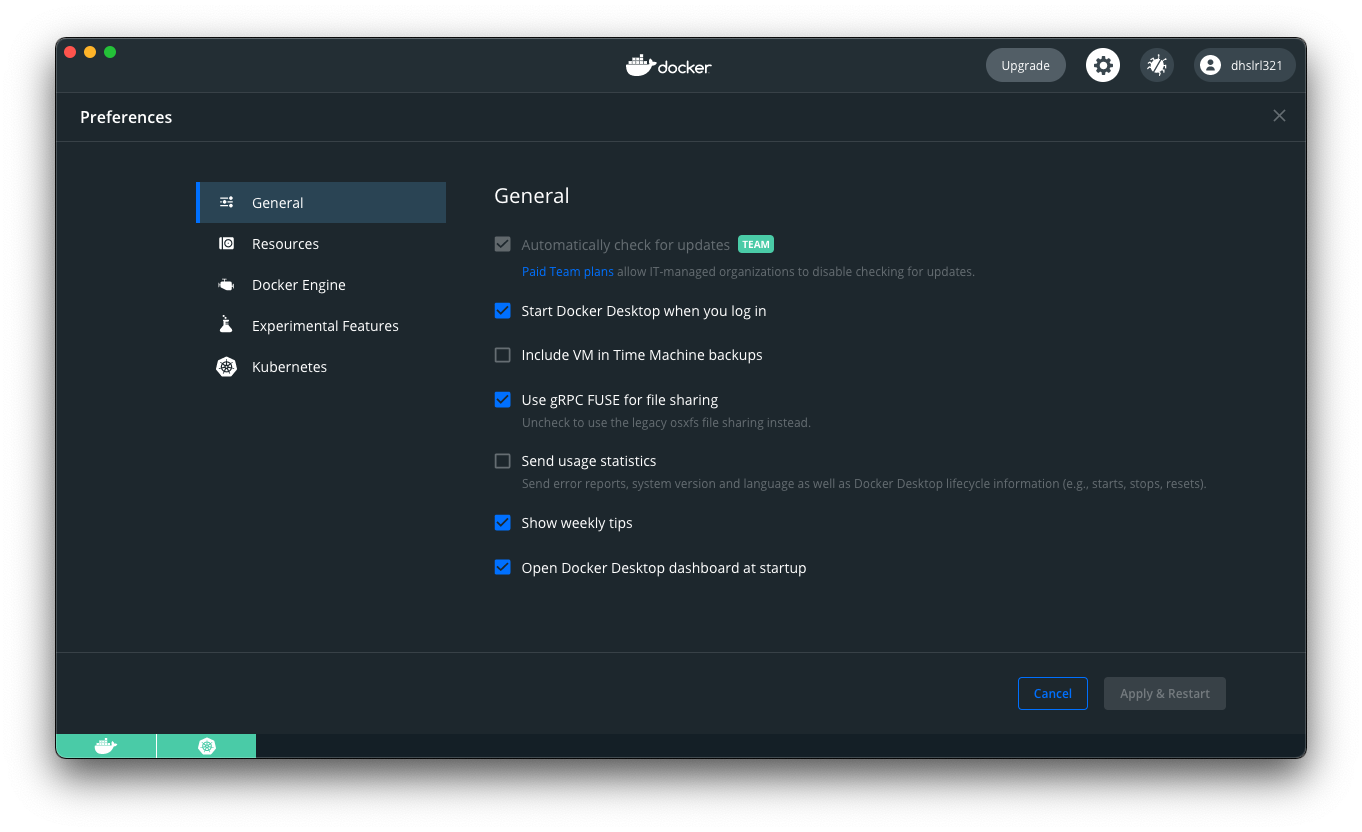The height and width of the screenshot is (832, 1362).
Task: Enable Send usage statistics checkbox
Action: click(503, 461)
